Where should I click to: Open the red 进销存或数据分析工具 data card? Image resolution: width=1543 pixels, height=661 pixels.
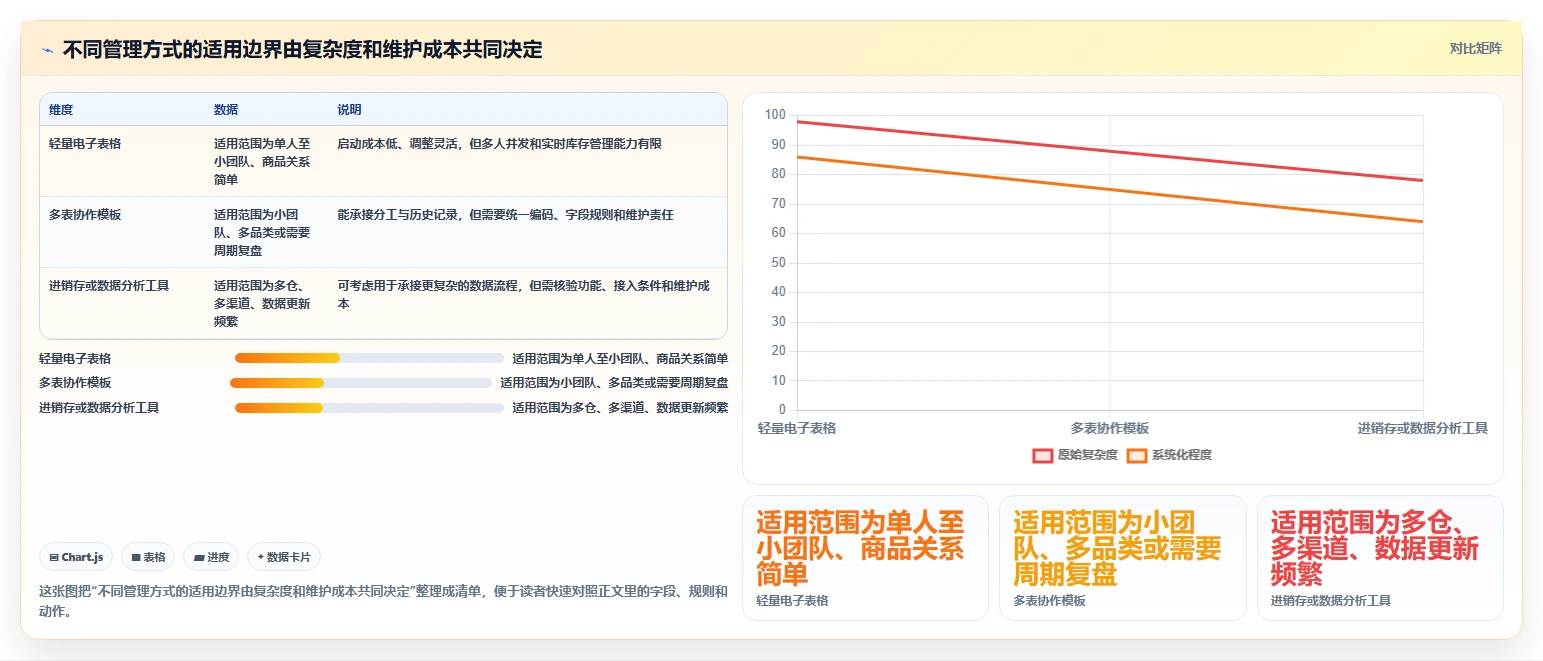(x=1380, y=558)
